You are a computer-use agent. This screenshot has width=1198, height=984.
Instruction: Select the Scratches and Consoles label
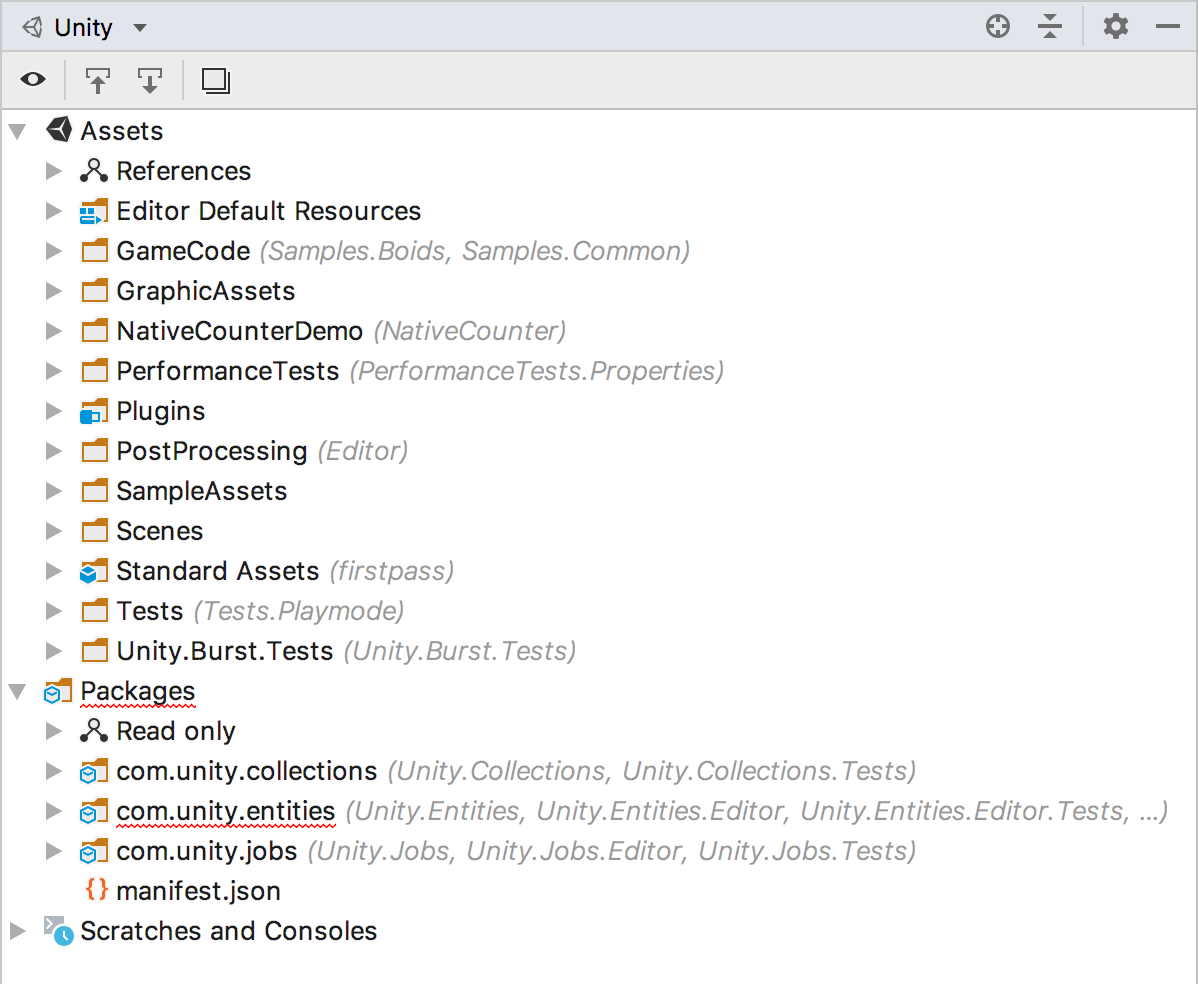pos(228,931)
